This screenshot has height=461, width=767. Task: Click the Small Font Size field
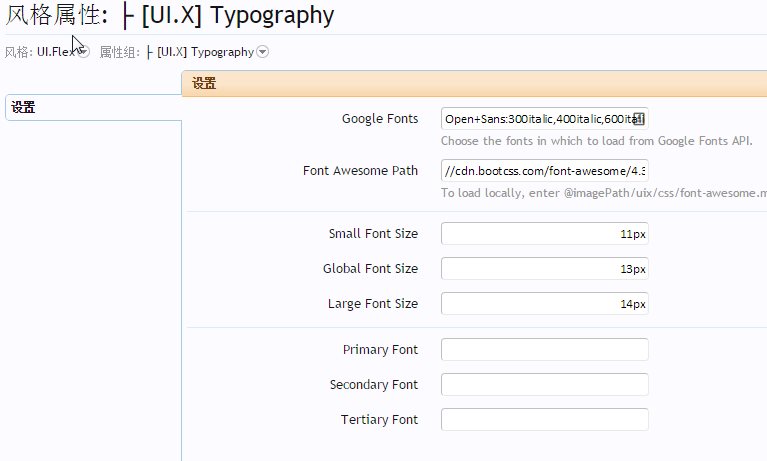pyautogui.click(x=544, y=234)
